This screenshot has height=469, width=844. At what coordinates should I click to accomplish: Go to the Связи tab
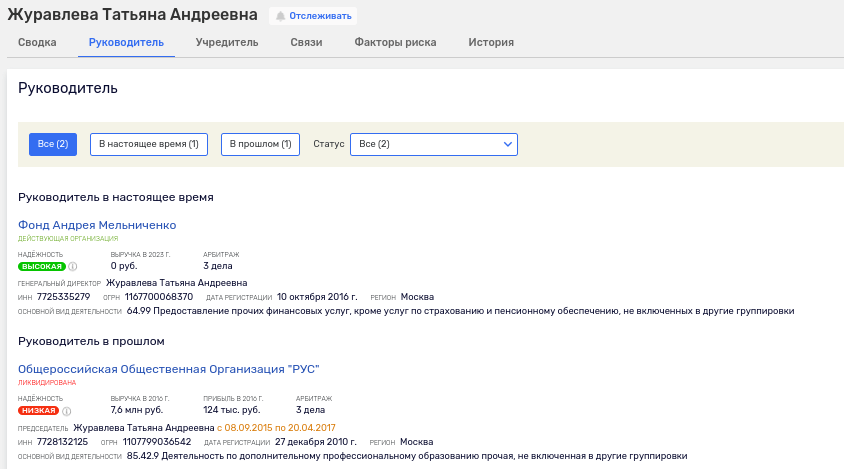[x=306, y=42]
